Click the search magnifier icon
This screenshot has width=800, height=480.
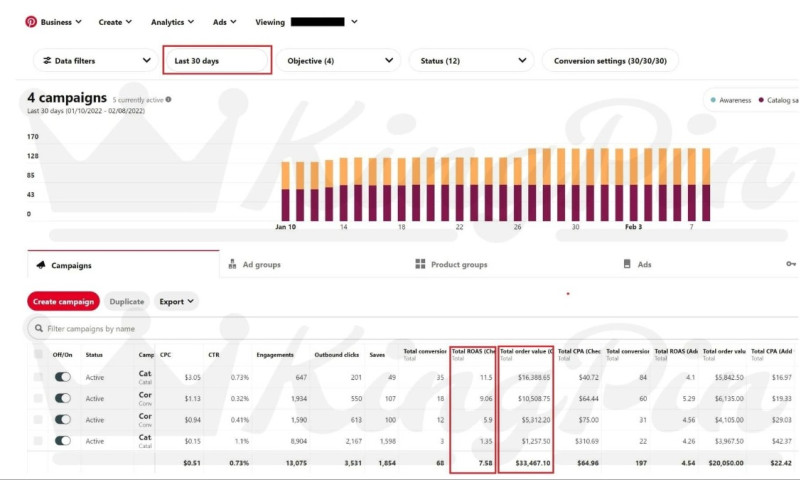pyautogui.click(x=38, y=328)
